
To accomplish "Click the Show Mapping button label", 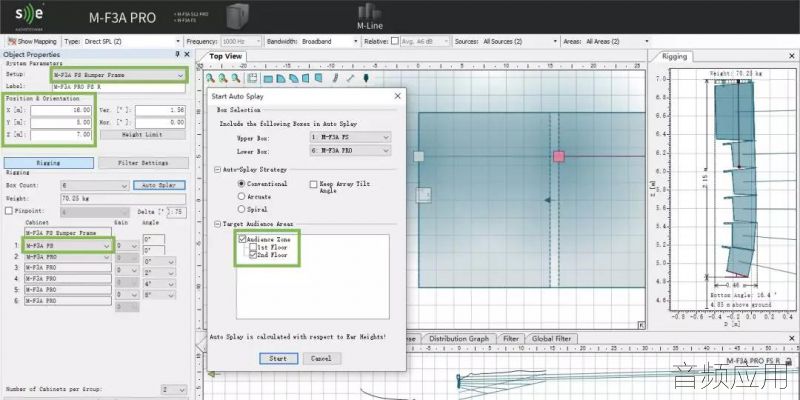I will click(37, 41).
